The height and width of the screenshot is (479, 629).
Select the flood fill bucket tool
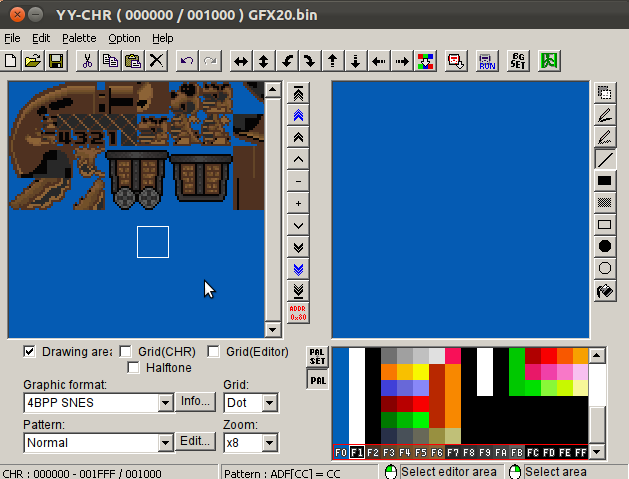click(x=605, y=290)
